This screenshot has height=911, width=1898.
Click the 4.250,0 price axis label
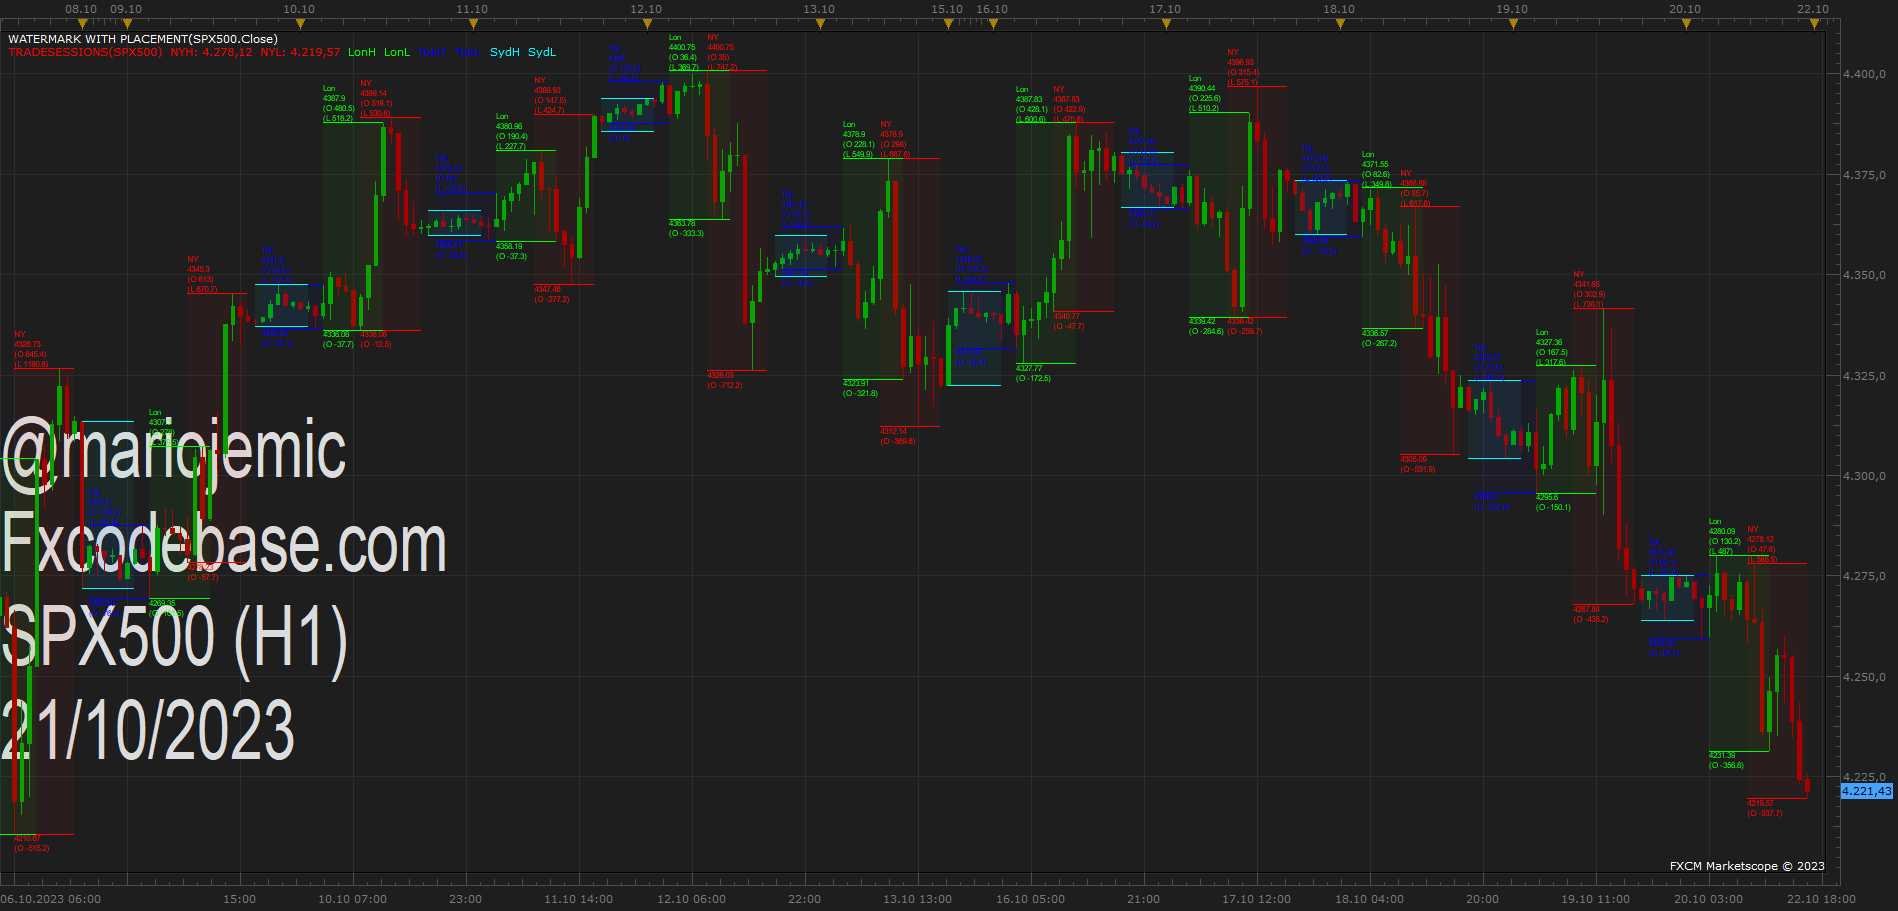pos(1864,677)
